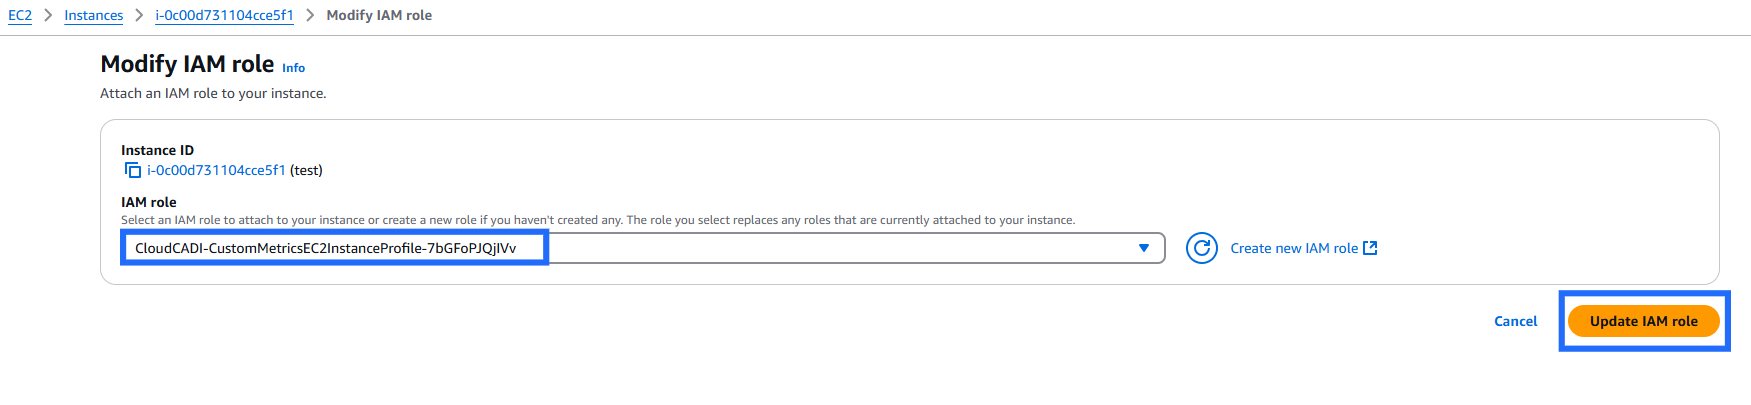Screen dimensions: 1751x405
Task: Open the Info link beside the heading
Action: 293,68
